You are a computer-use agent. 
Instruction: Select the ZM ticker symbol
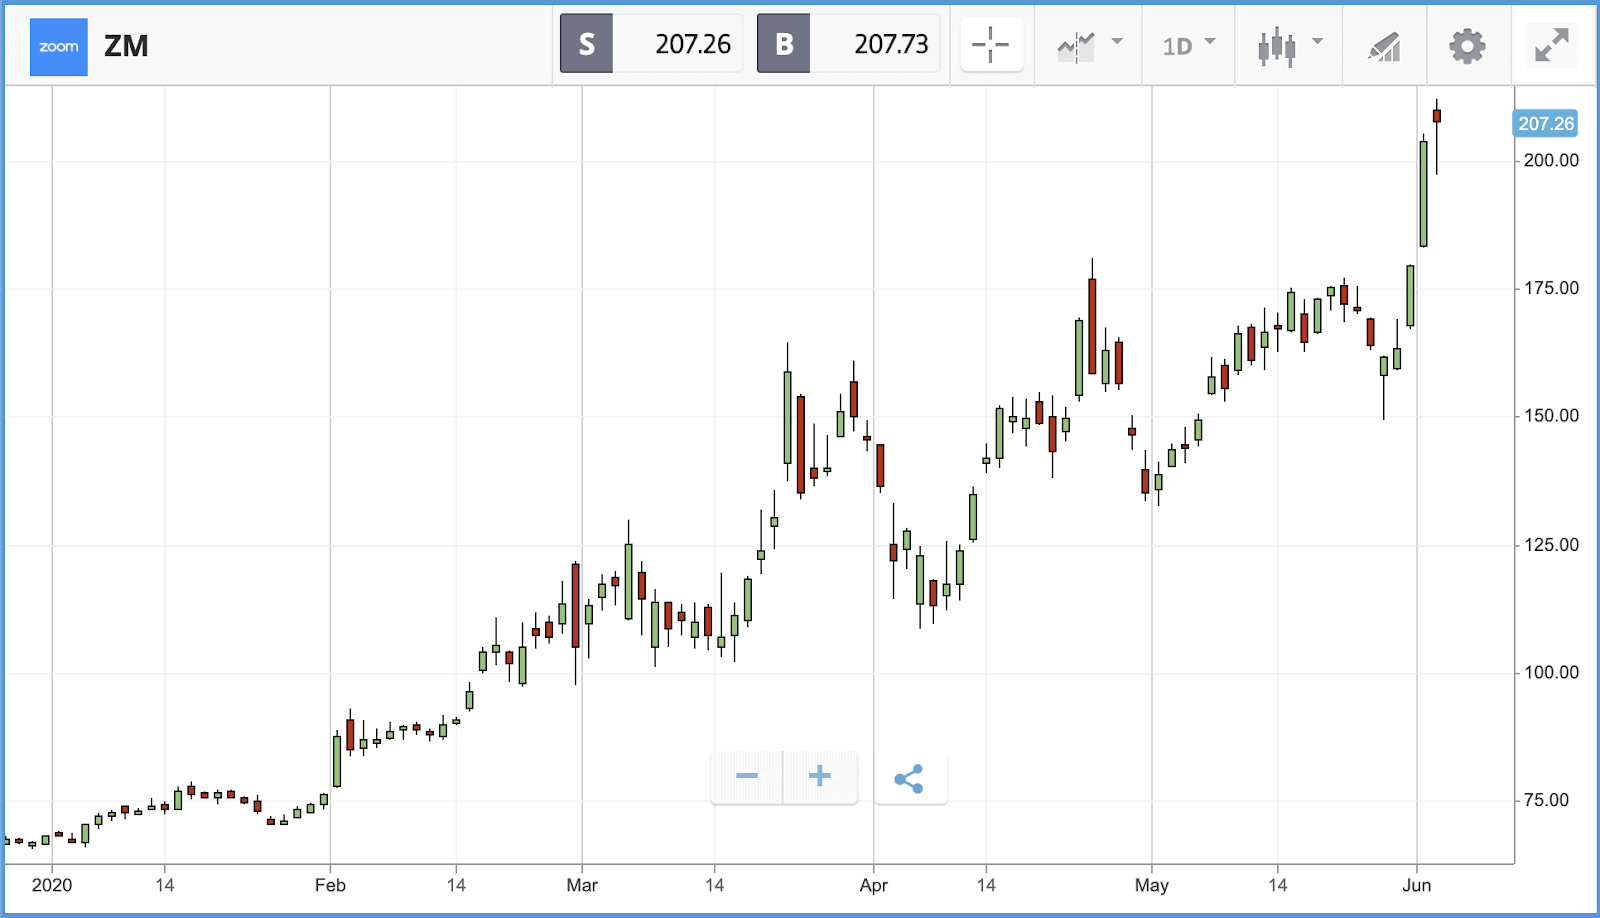click(126, 46)
